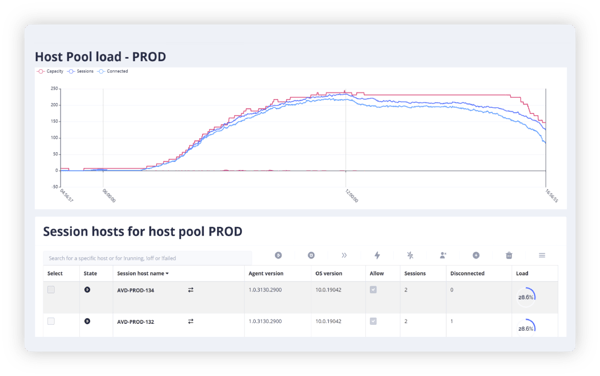Click the start hosts play-circle toolbar icon
This screenshot has width=600, height=376.
pyautogui.click(x=278, y=255)
